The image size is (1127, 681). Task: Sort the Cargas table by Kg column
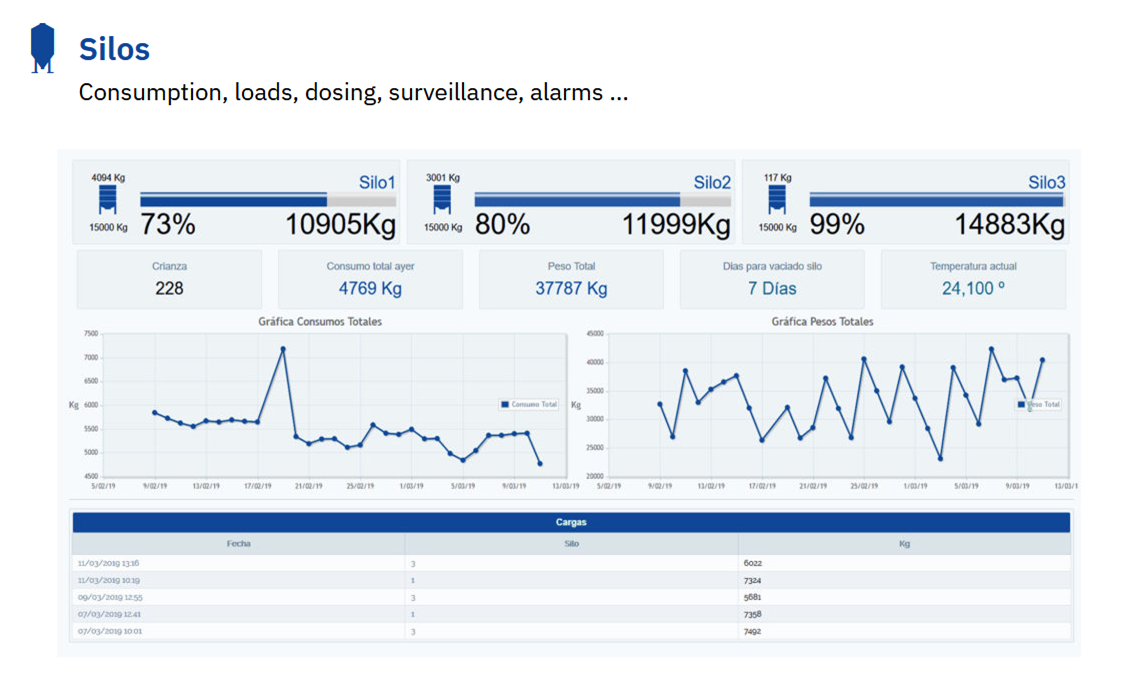[904, 544]
